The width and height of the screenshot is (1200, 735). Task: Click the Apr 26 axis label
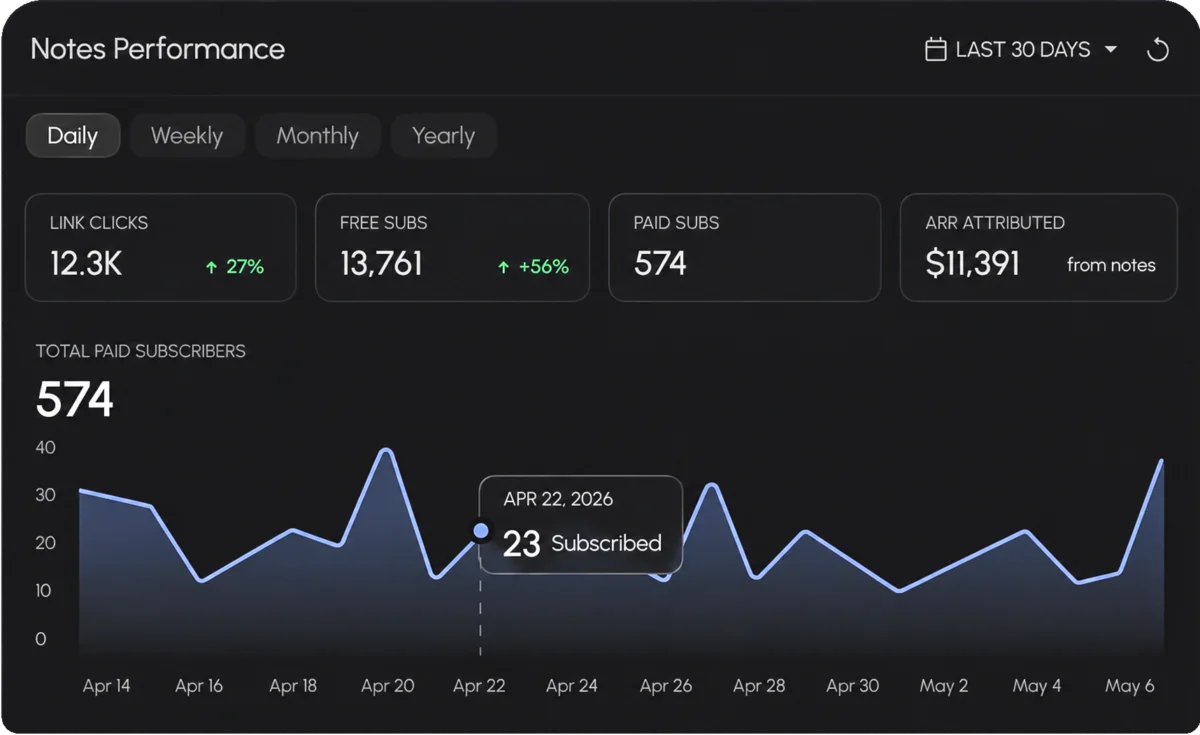pos(666,686)
